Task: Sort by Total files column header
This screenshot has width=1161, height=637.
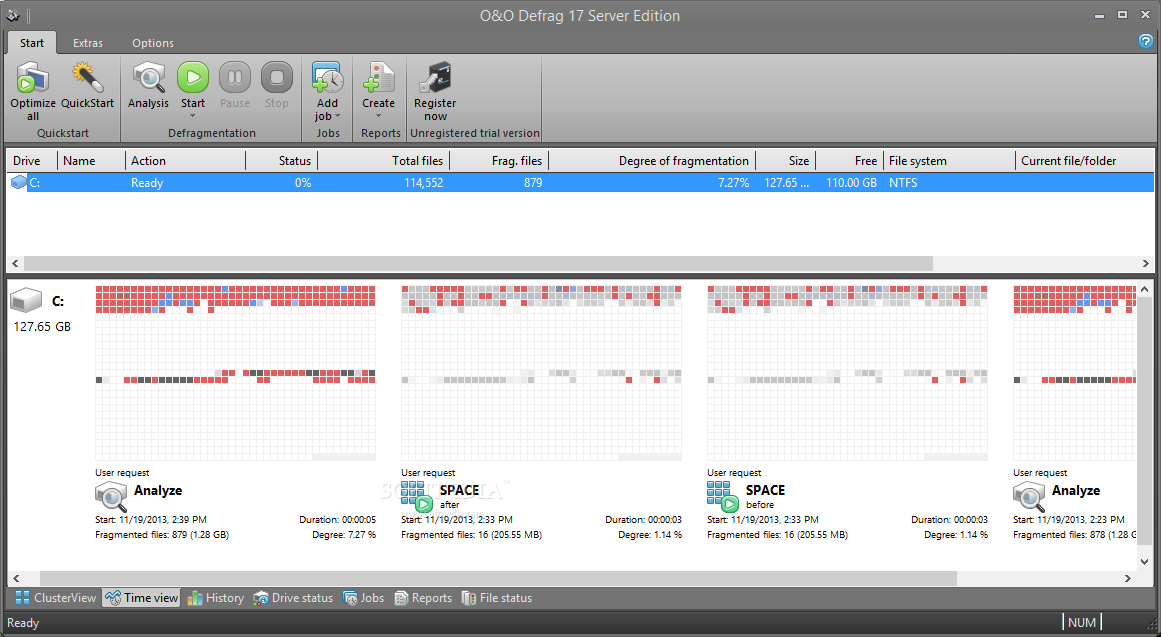Action: pos(382,161)
